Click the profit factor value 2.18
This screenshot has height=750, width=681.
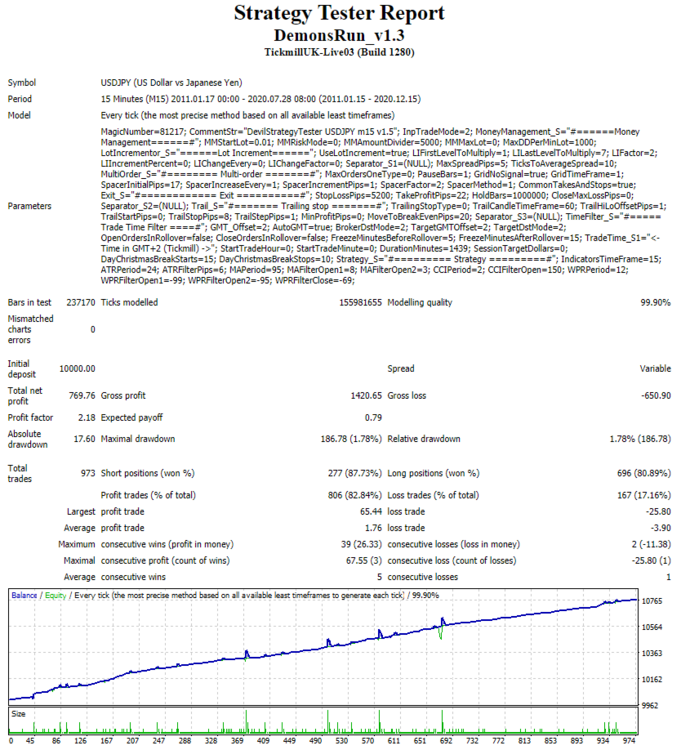pyautogui.click(x=87, y=418)
